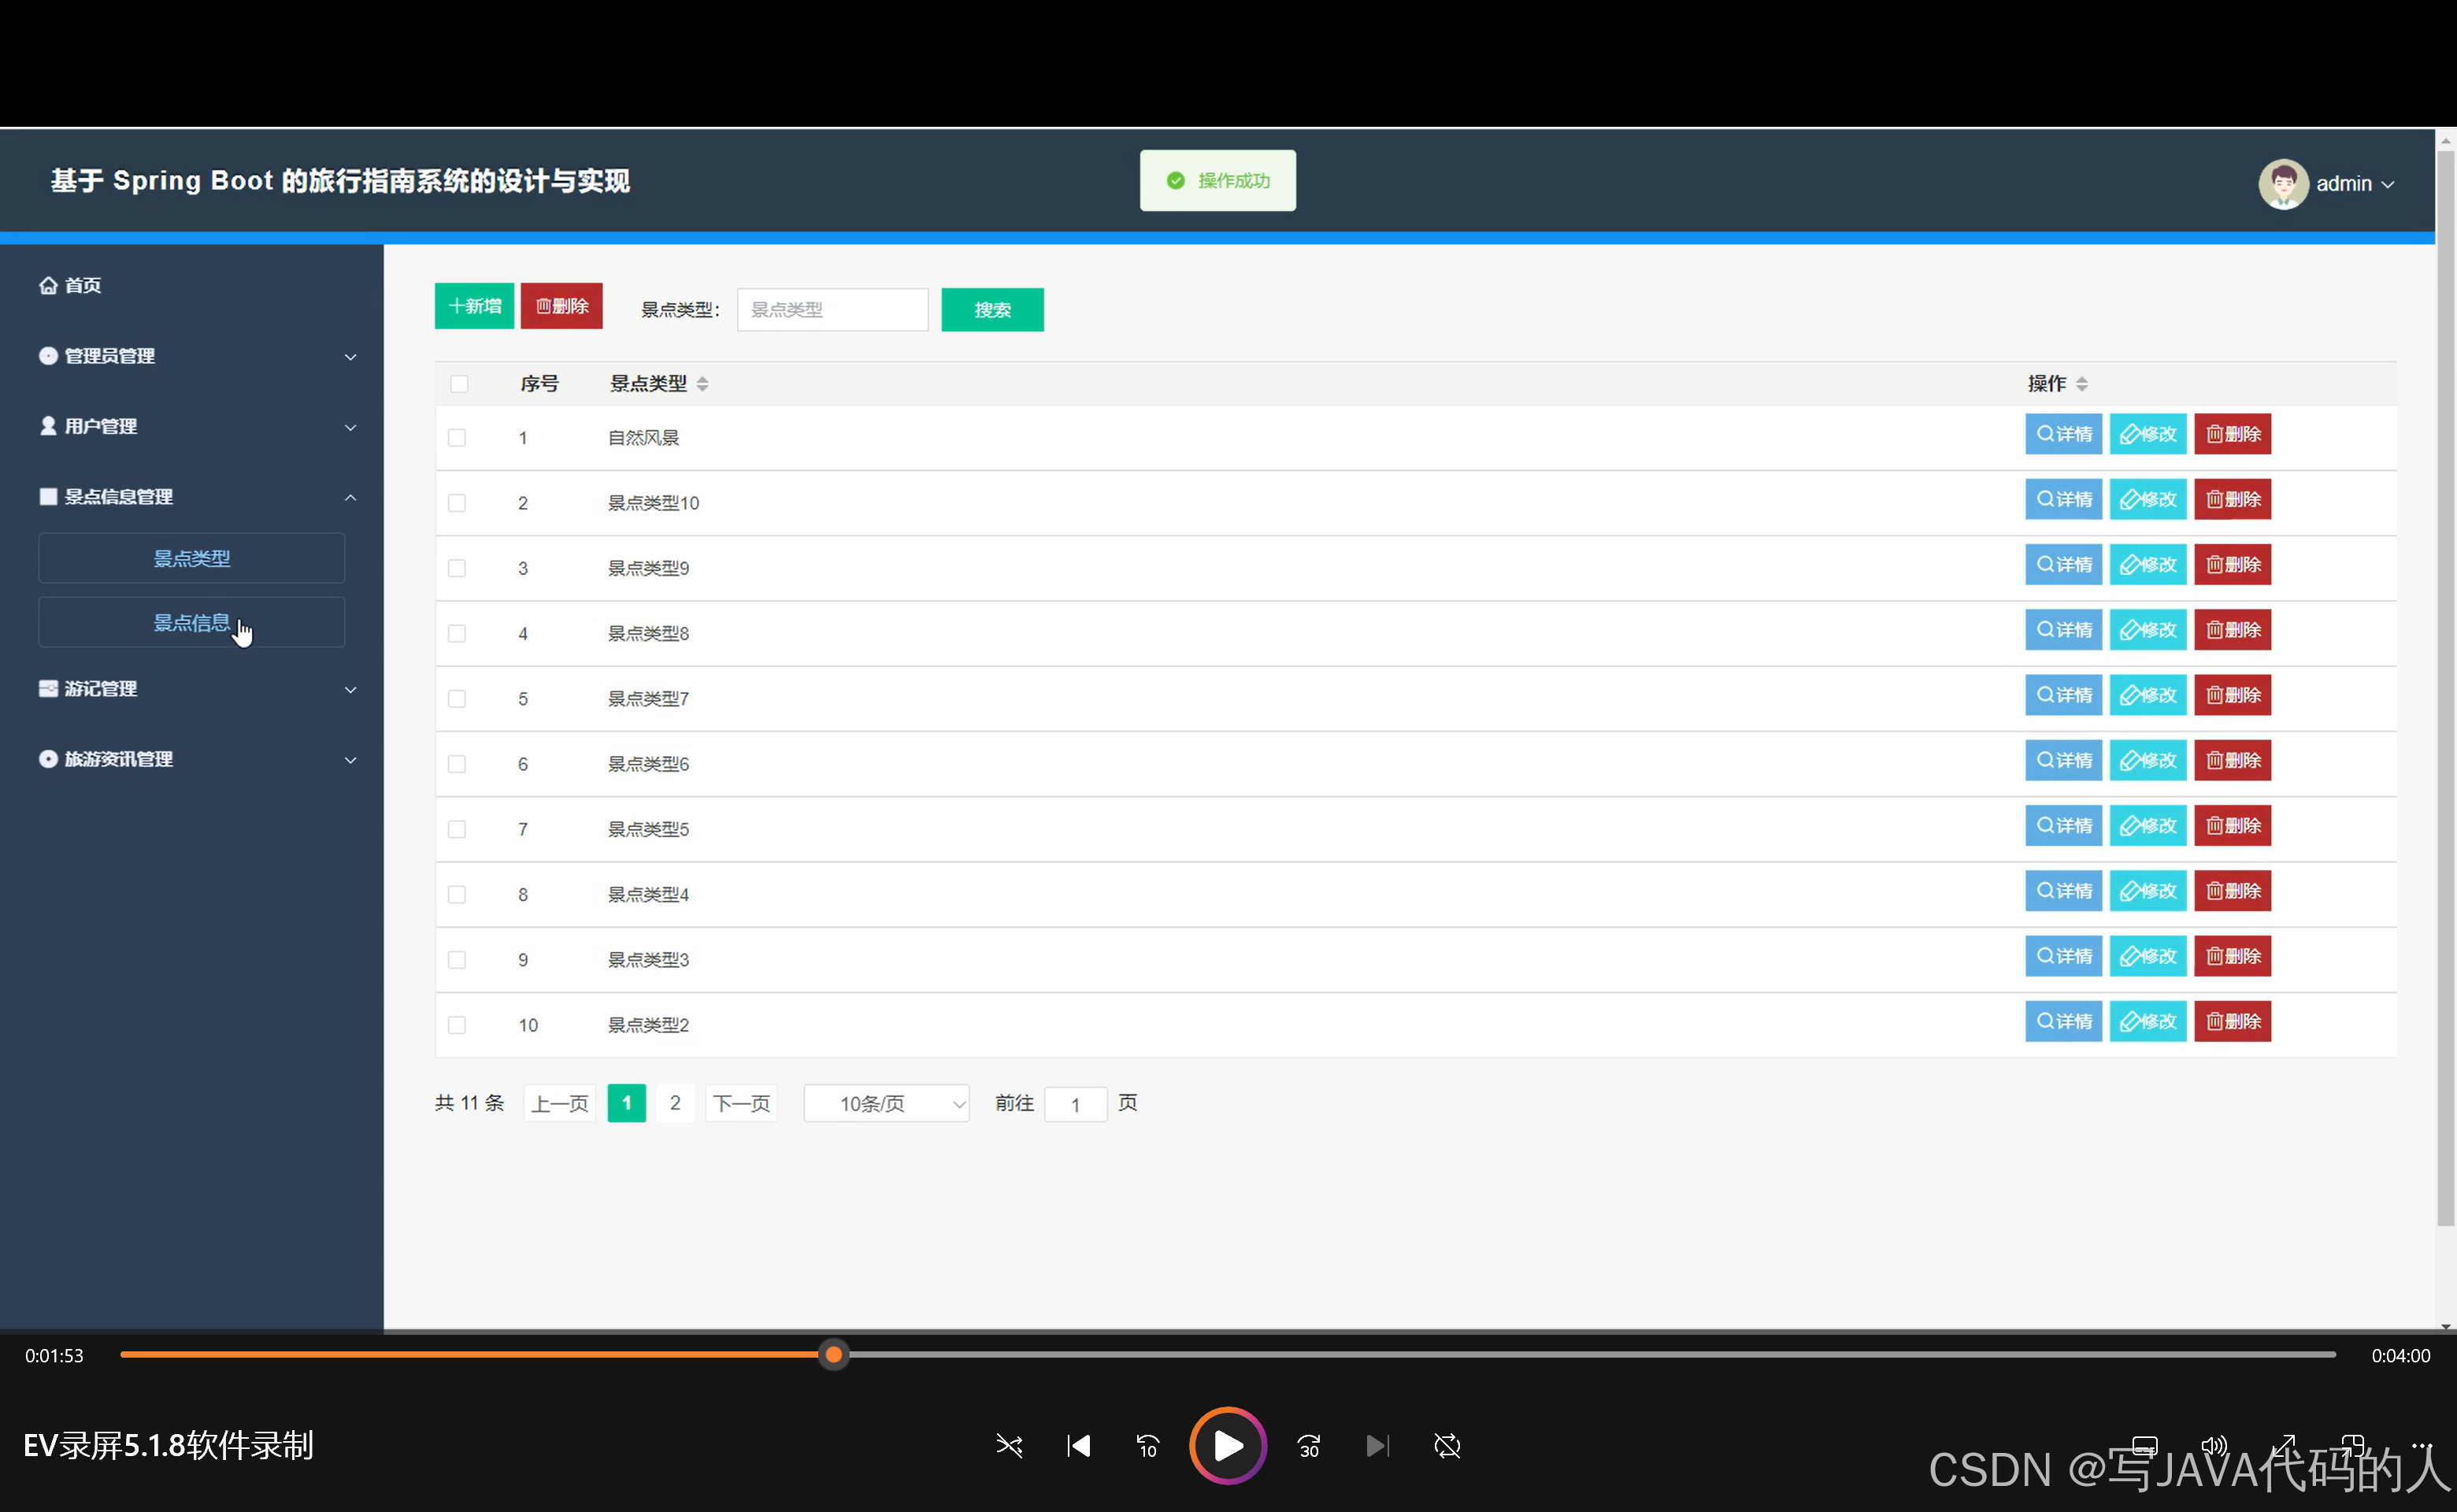This screenshot has height=1512, width=2457.
Task: Skip to previous track icon
Action: click(x=1078, y=1446)
